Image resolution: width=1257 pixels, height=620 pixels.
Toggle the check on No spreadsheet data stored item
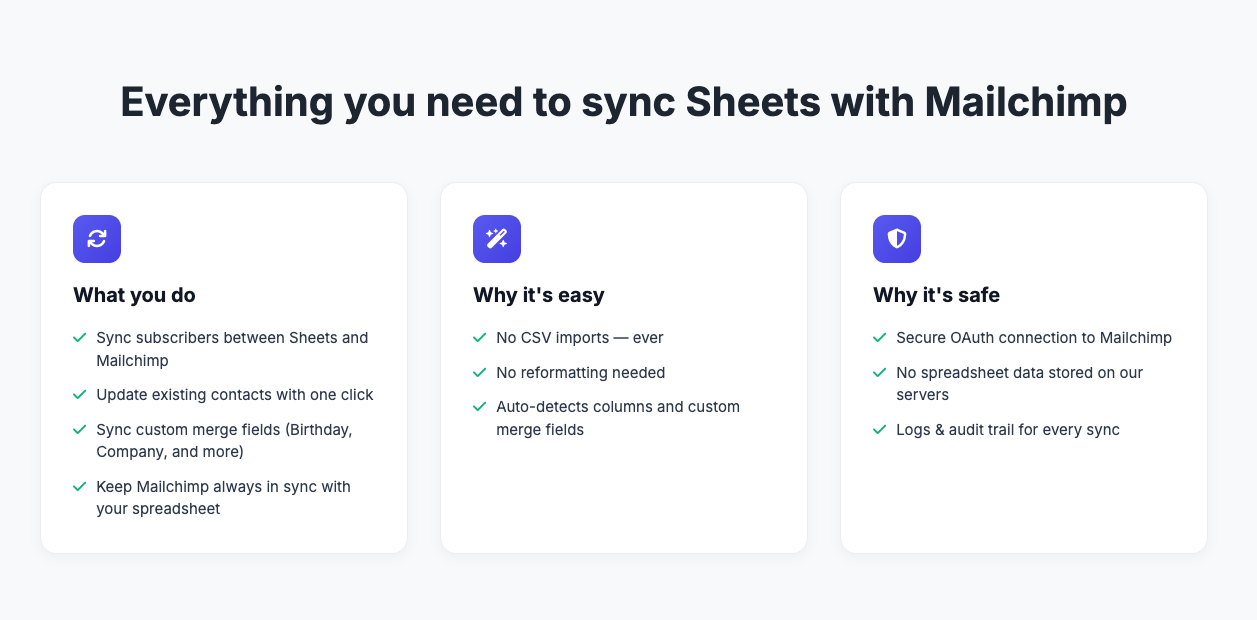[x=879, y=373]
